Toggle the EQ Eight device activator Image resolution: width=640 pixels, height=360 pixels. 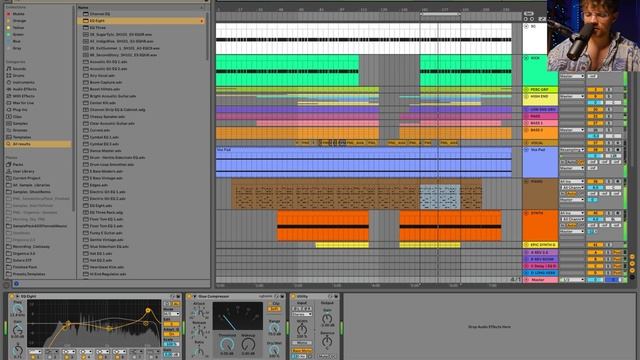click(11, 296)
